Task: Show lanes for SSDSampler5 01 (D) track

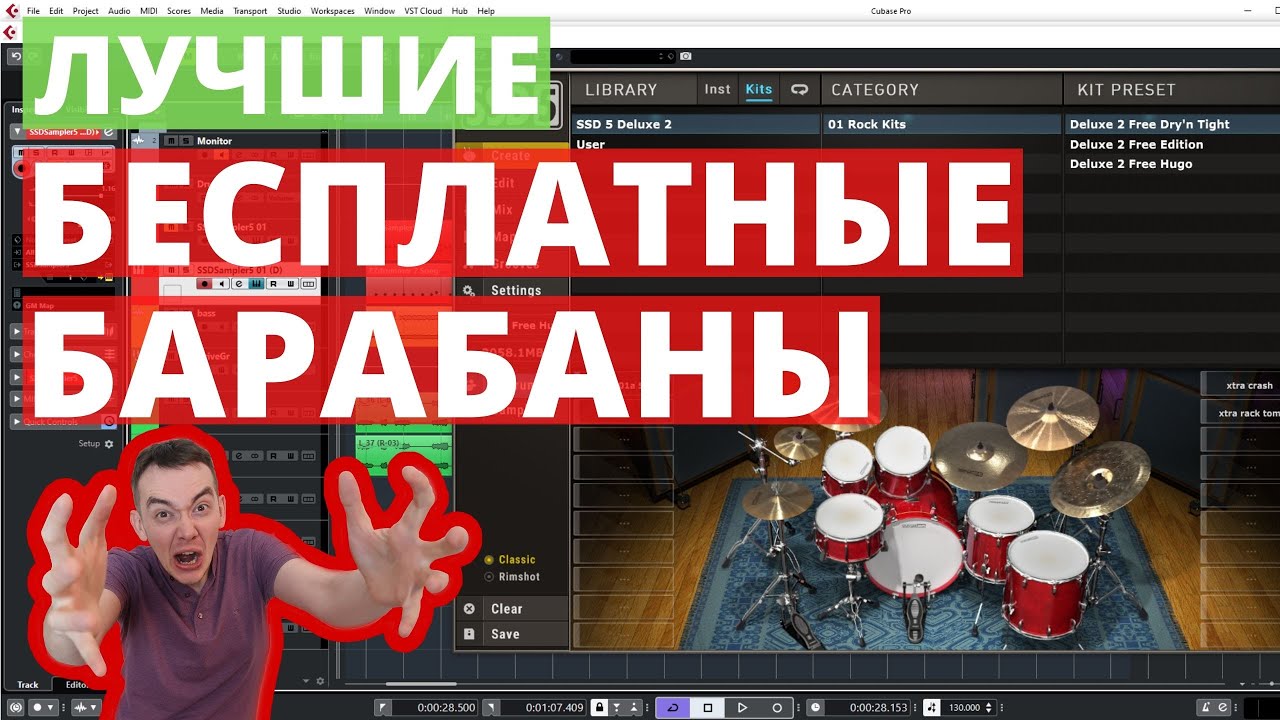Action: click(308, 284)
